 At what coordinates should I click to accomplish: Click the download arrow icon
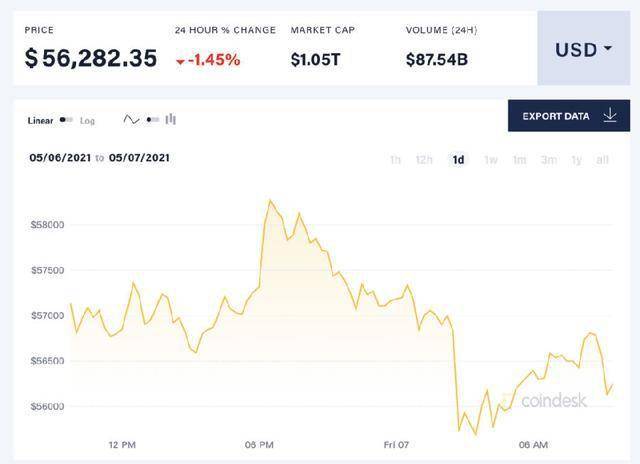(x=610, y=115)
